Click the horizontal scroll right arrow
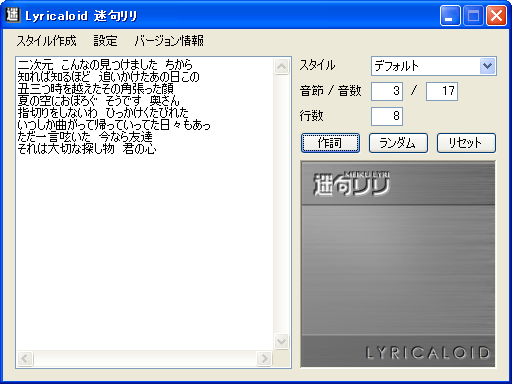Viewport: 512px width, 384px height. point(264,359)
